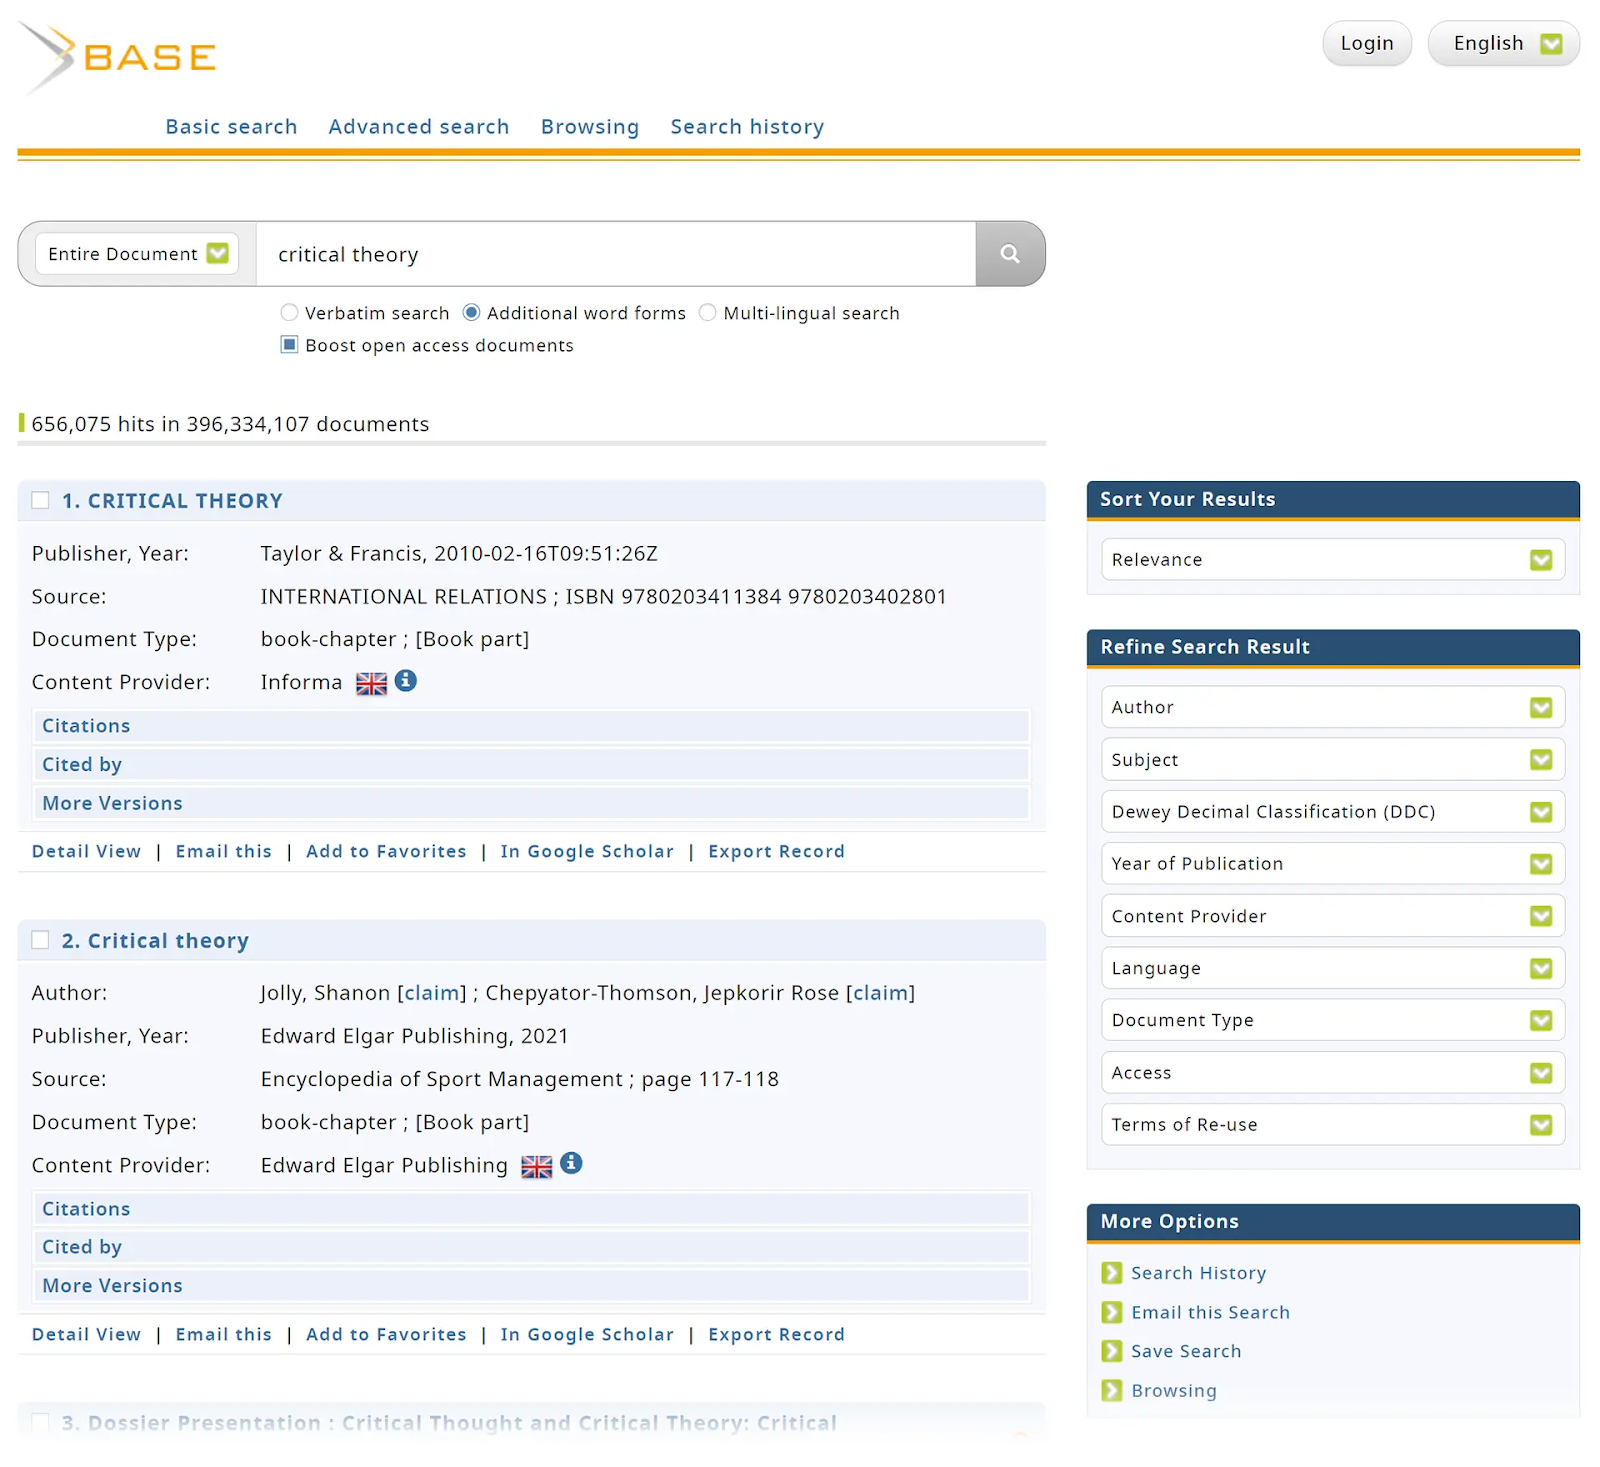Open Search history in the top navigation
The height and width of the screenshot is (1467, 1600).
(747, 127)
